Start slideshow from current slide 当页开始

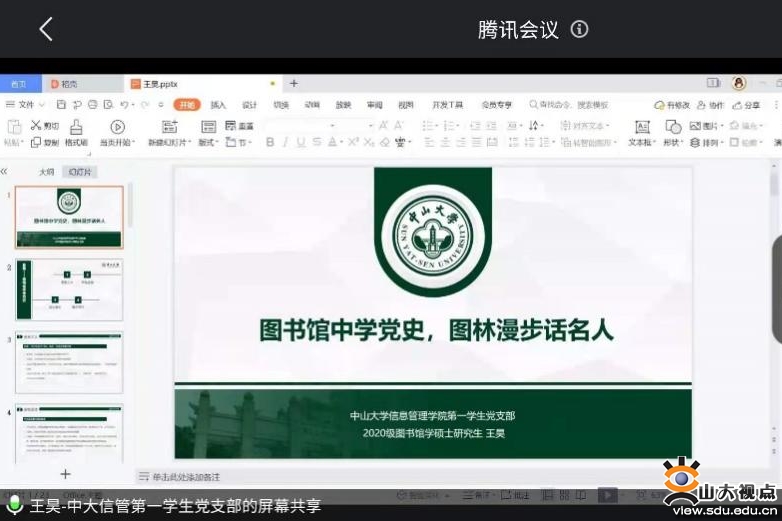[x=117, y=133]
